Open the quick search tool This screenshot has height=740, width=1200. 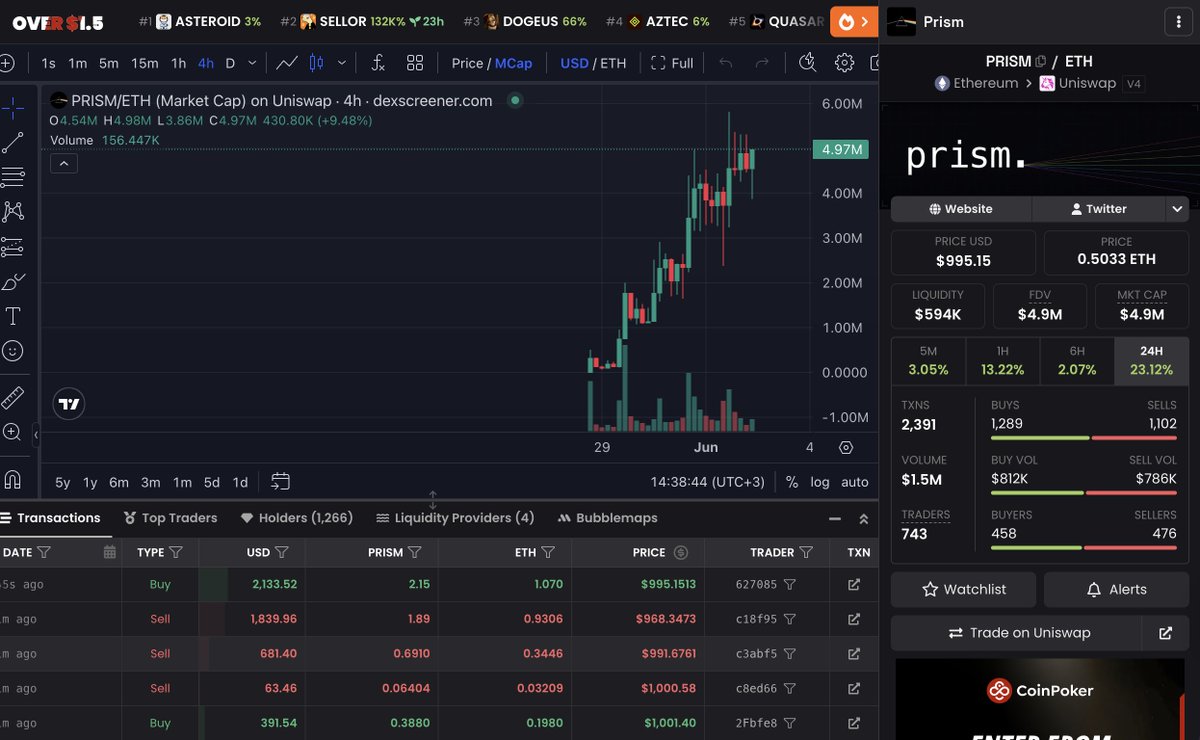pos(807,63)
